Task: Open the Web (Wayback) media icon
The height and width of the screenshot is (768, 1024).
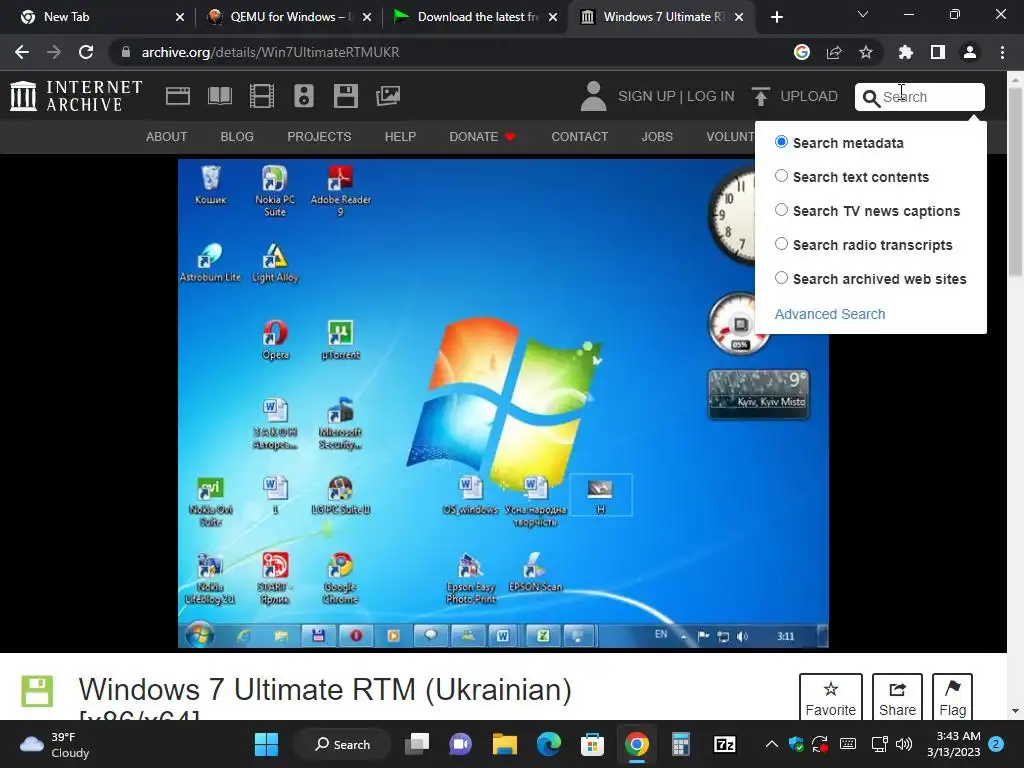Action: coord(178,96)
